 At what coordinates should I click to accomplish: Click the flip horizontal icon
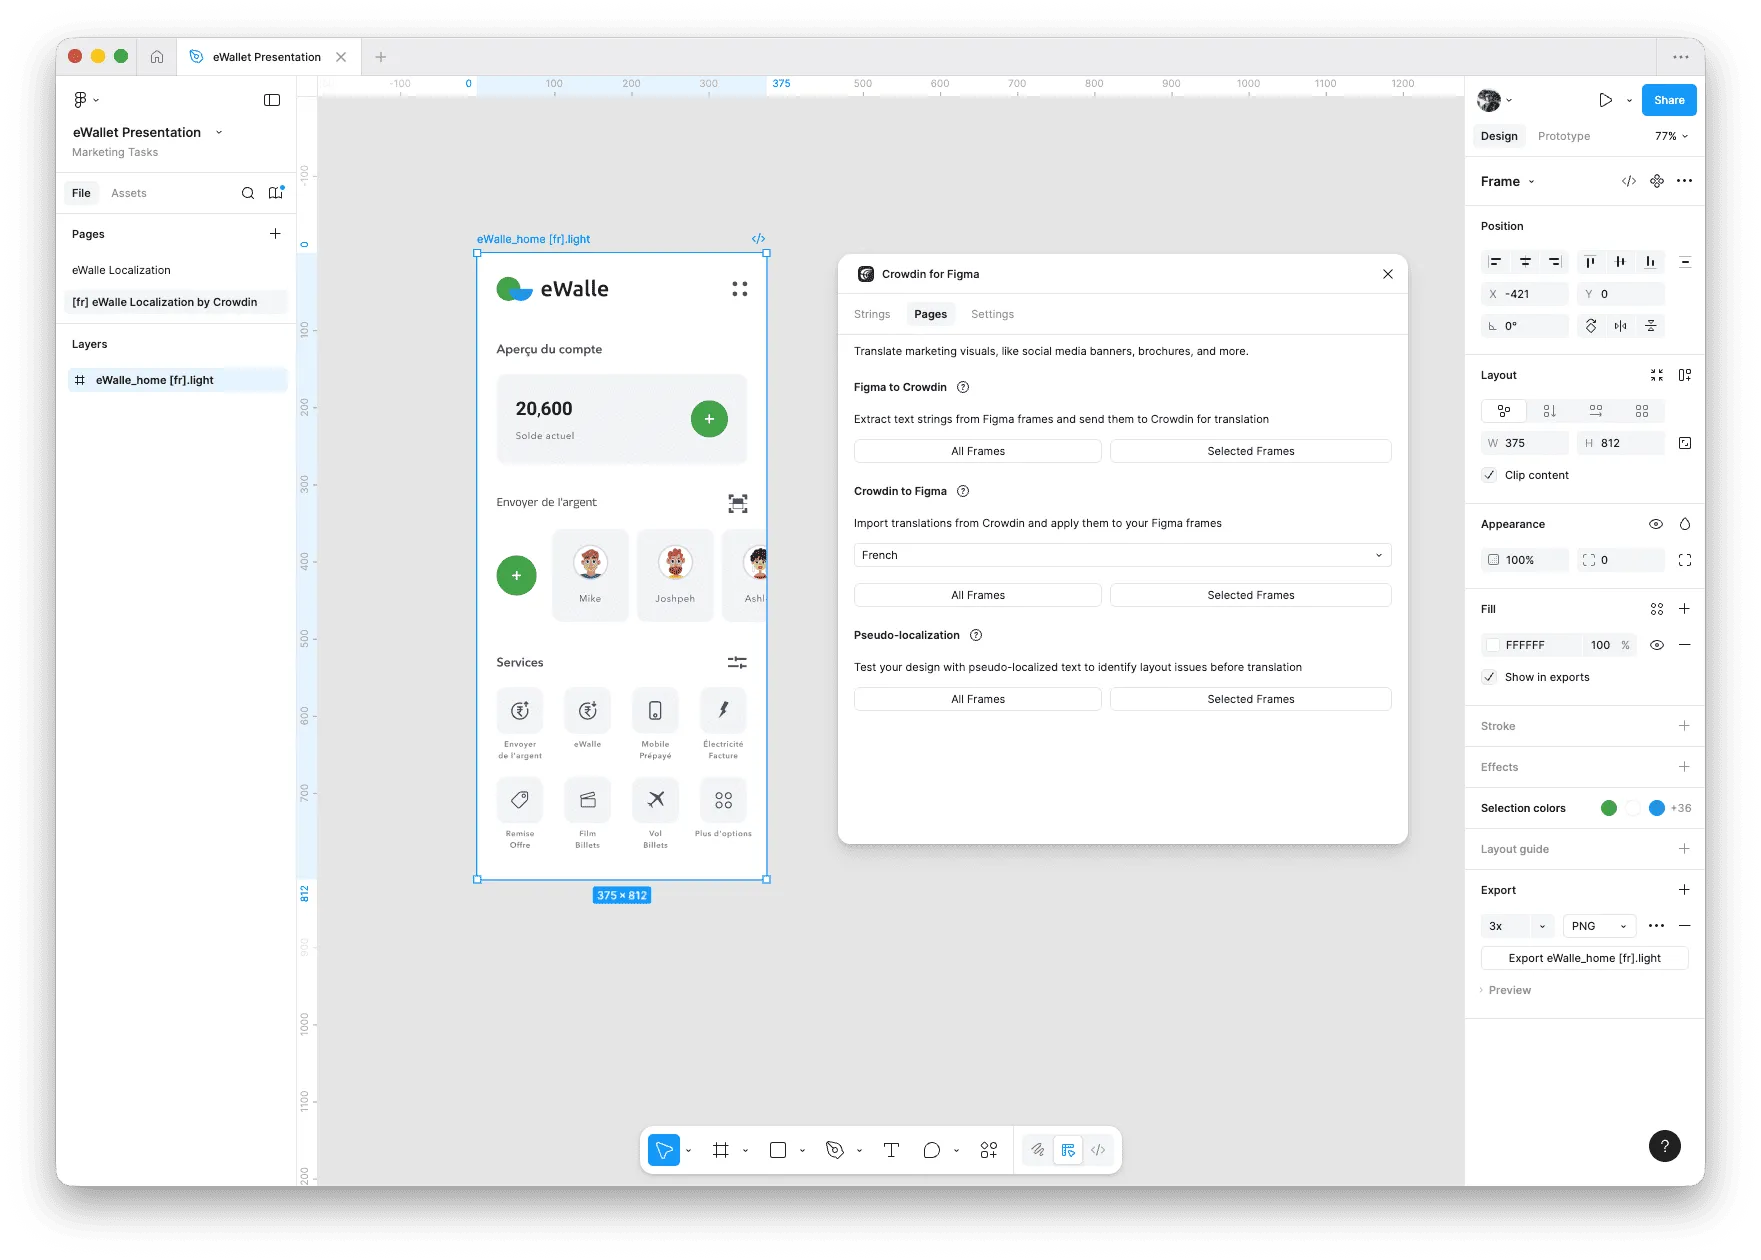(x=1620, y=325)
